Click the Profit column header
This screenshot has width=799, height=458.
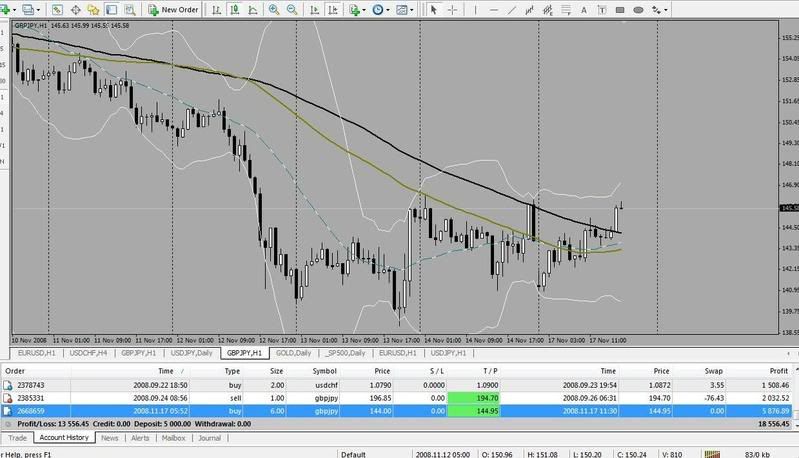coord(775,369)
